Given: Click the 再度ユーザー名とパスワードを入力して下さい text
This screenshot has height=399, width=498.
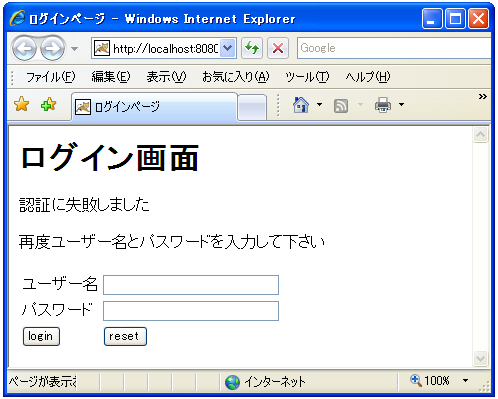Looking at the screenshot, I should [172, 242].
